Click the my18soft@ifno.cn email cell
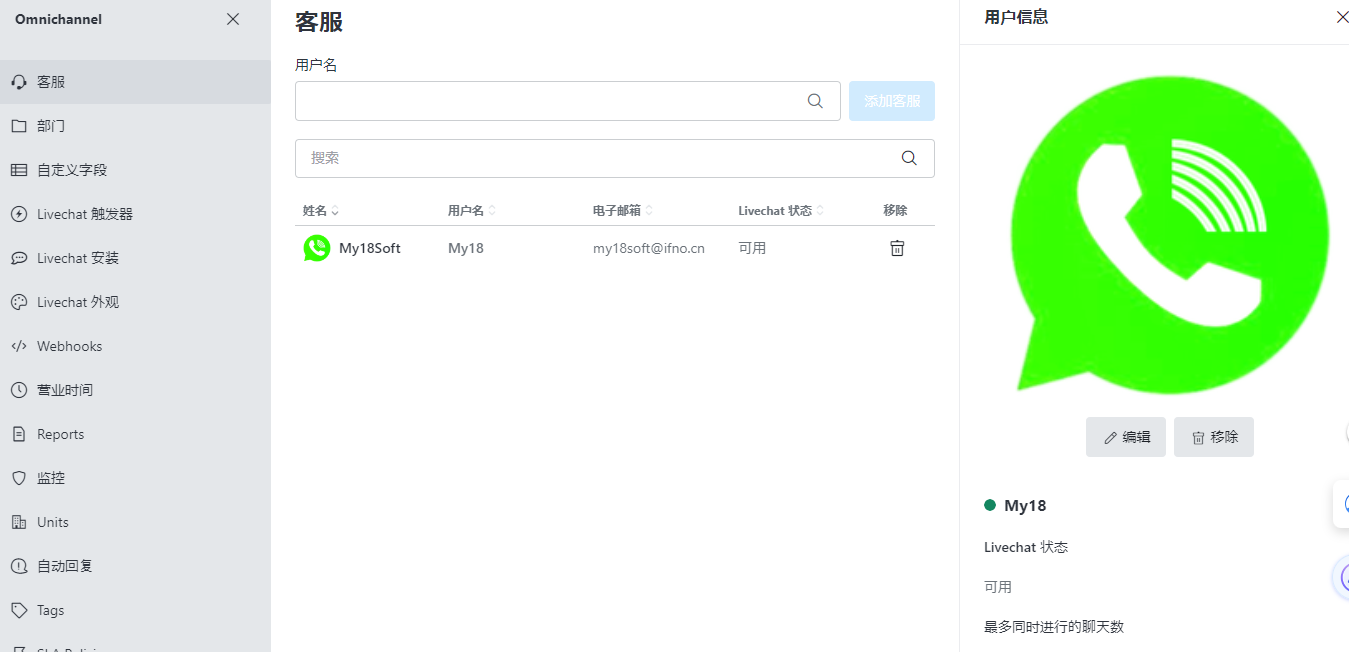1349x652 pixels. pos(649,248)
